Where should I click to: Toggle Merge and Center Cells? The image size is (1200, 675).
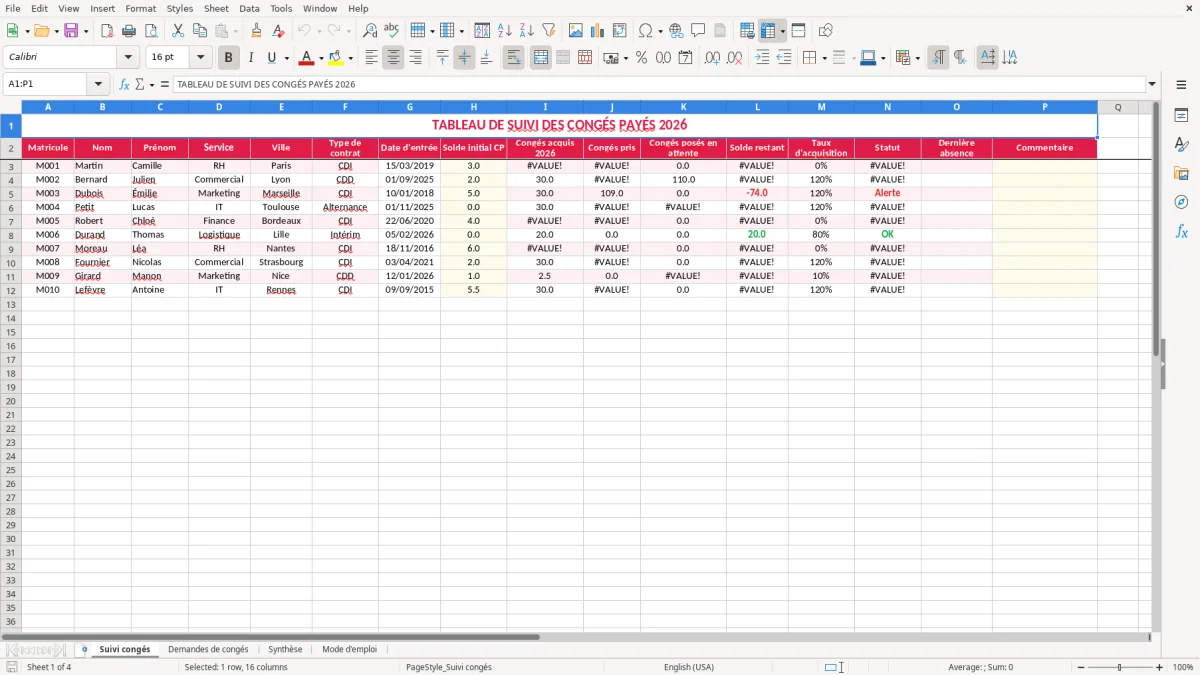click(540, 58)
